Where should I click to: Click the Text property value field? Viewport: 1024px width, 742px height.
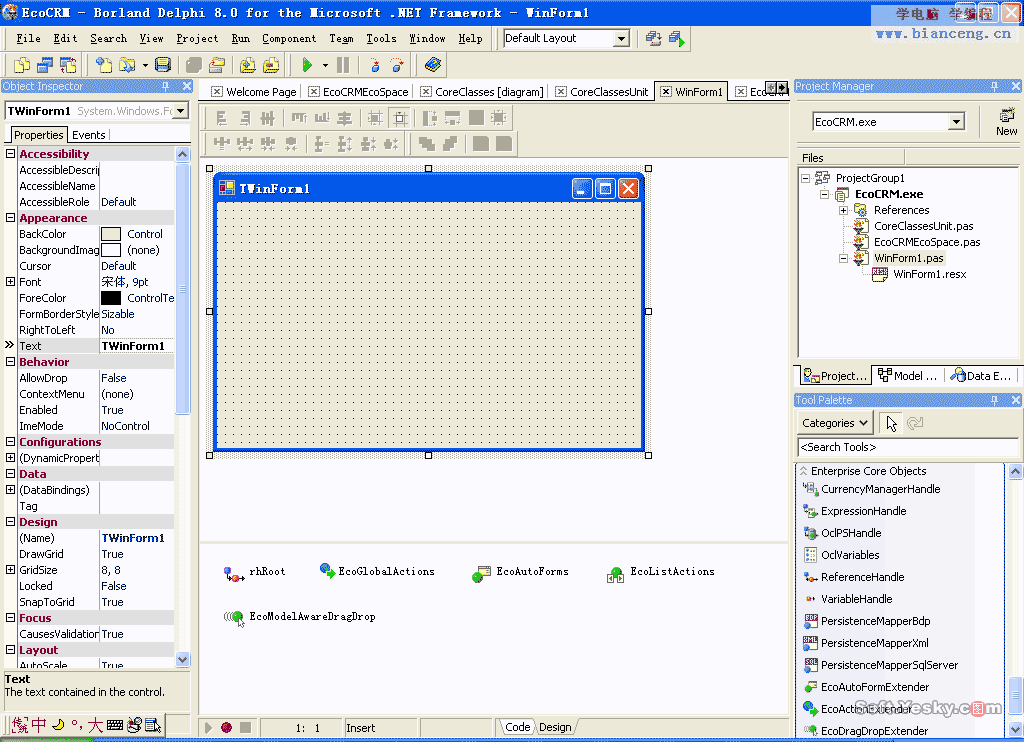(x=136, y=346)
